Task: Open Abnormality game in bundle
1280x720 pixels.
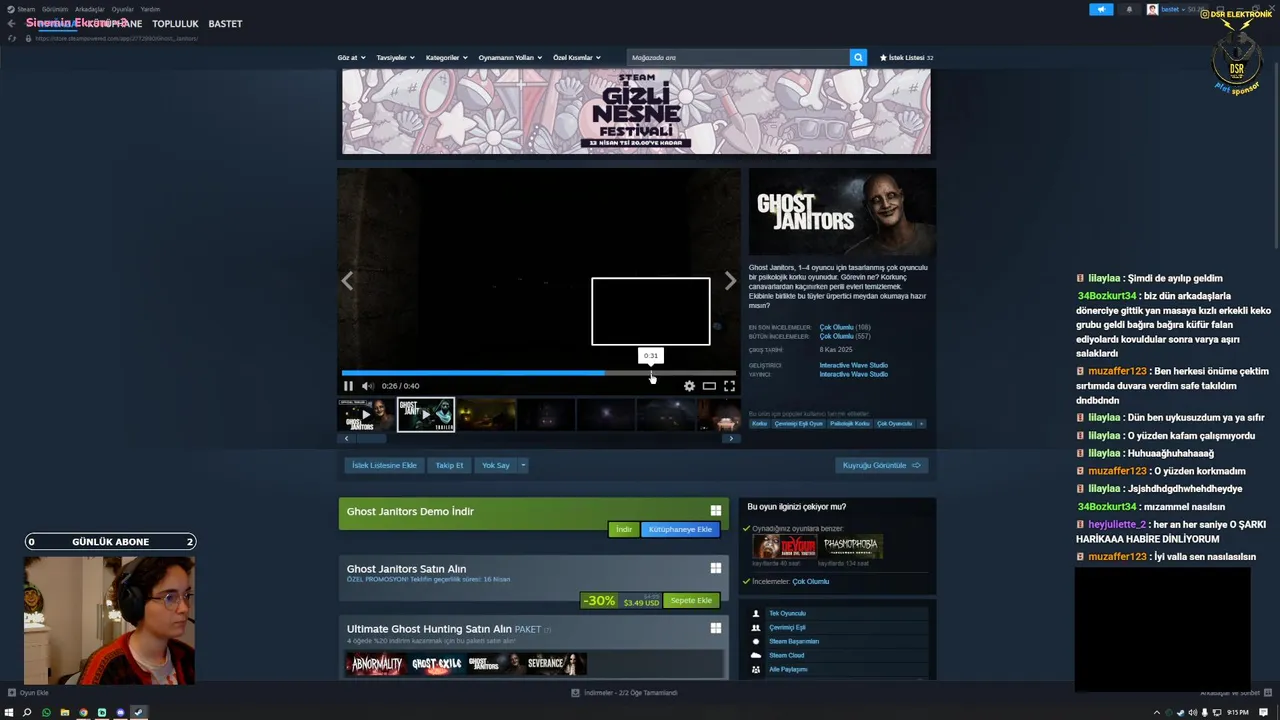Action: (x=376, y=664)
